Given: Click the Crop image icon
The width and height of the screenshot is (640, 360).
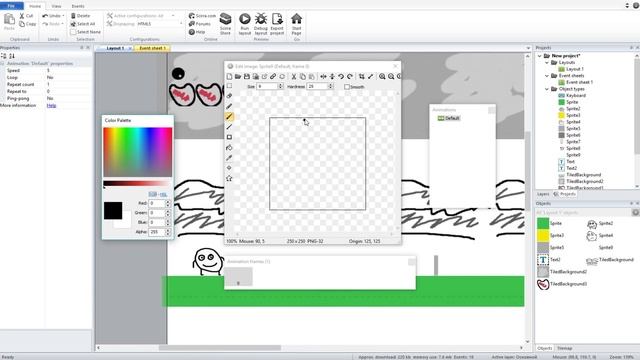Looking at the screenshot, I should pos(362,76).
